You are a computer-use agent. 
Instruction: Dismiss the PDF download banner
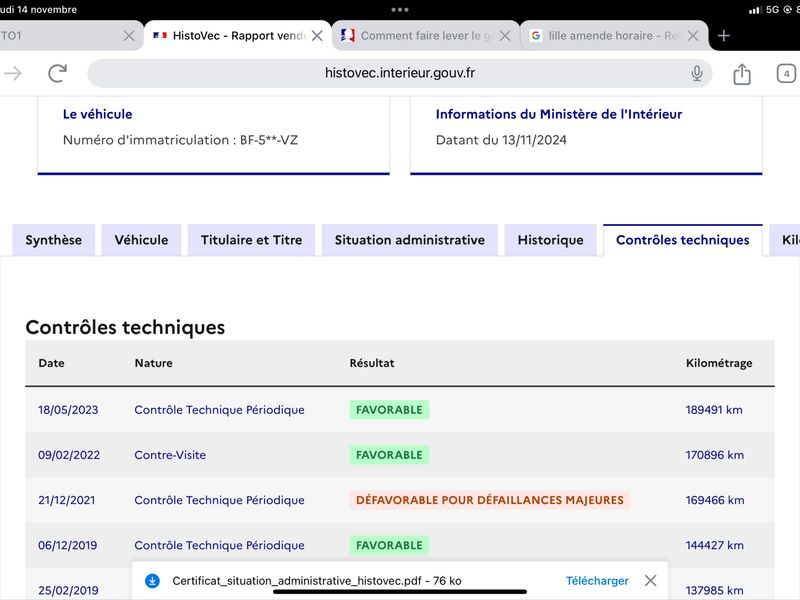click(650, 581)
